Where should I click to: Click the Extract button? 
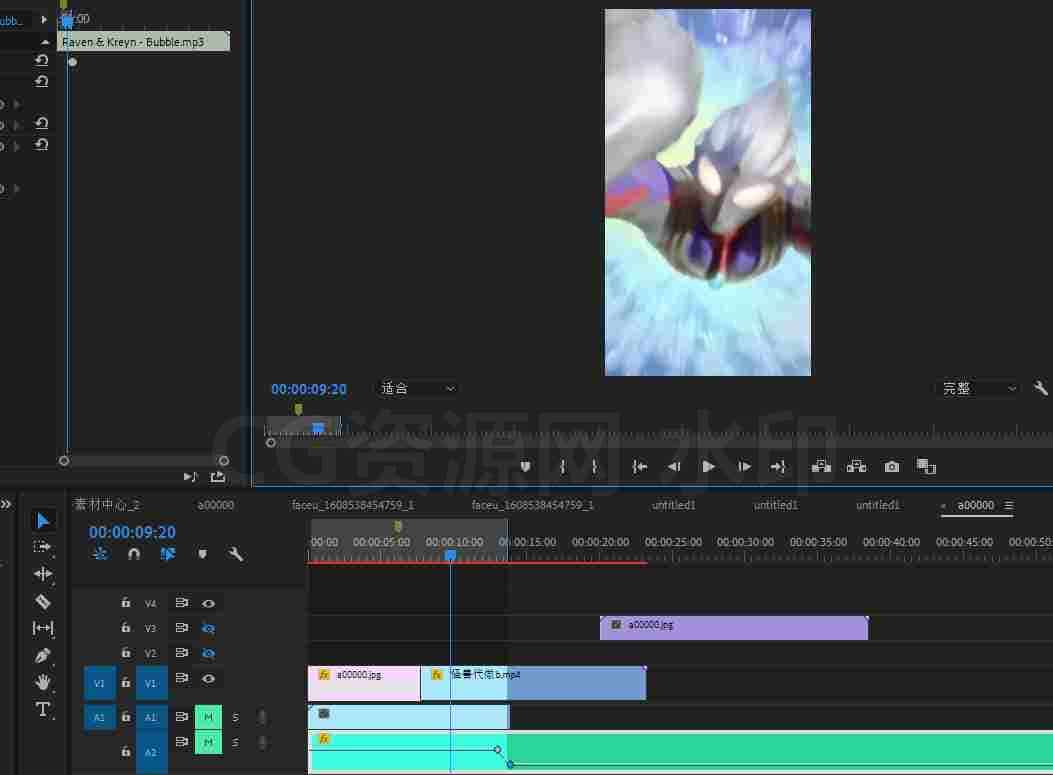(x=856, y=467)
